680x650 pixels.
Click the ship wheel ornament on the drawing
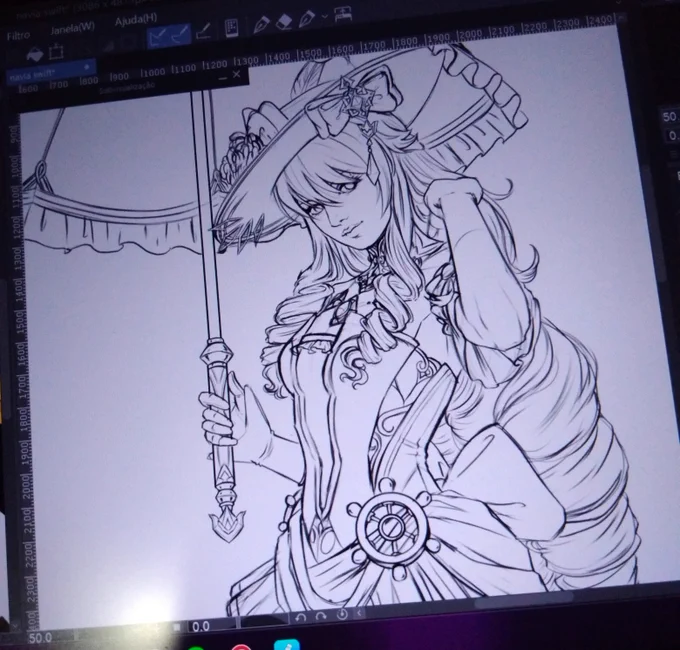pos(392,528)
